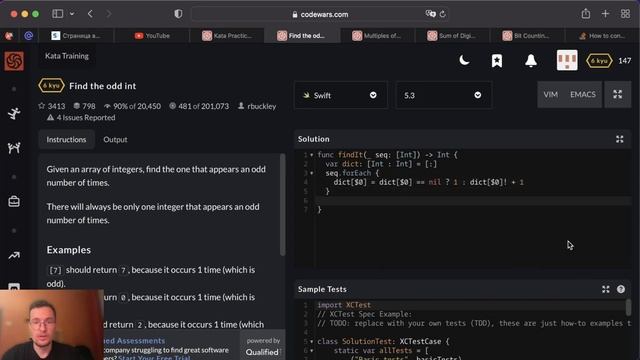Viewport: 640px width, 360px height.
Task: Switch to the How to con... browser tab
Action: pos(602,36)
